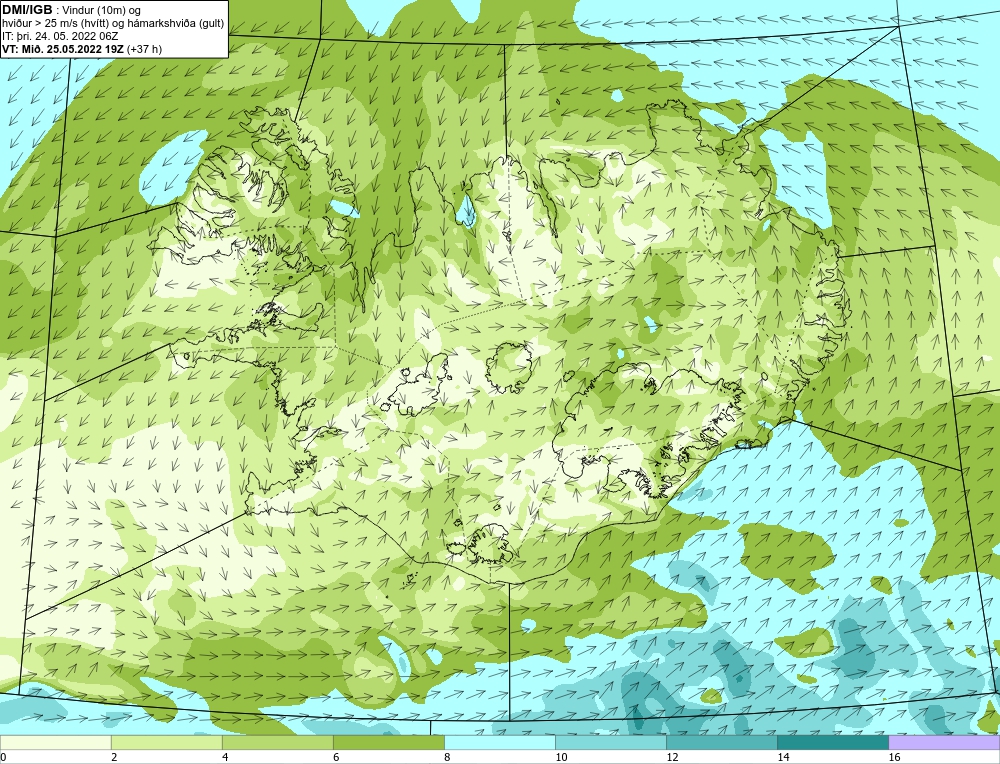Click the initial time 'IT: þri. 24. 05. 2022 06Z'
Viewport: 1000px width, 764px height.
(x=60, y=36)
